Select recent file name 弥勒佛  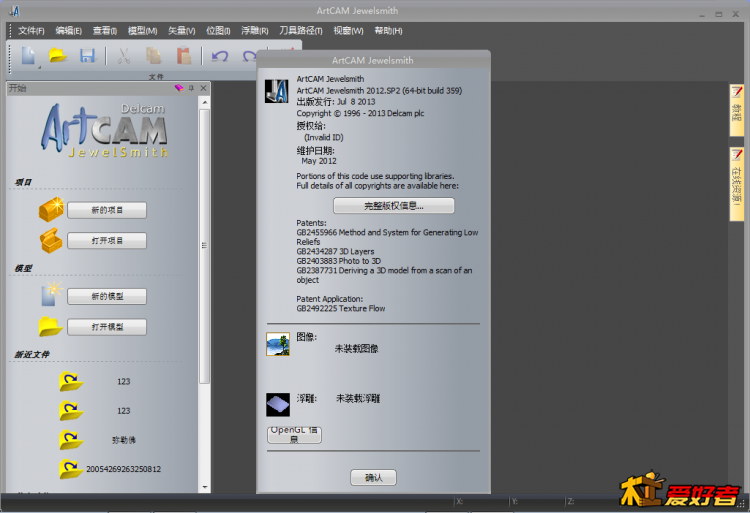[x=124, y=440]
